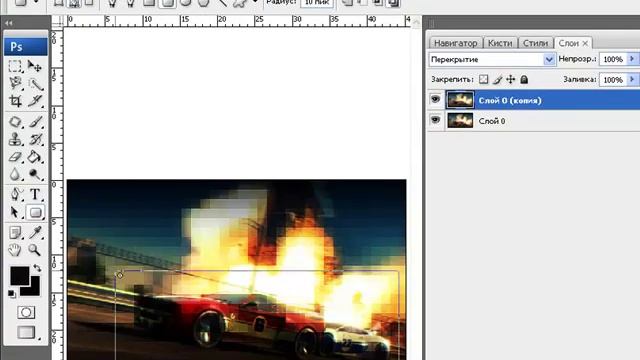Screen dimensions: 640x360
Task: Choose the Custom Shape tool in options bar
Action: click(240, 2)
